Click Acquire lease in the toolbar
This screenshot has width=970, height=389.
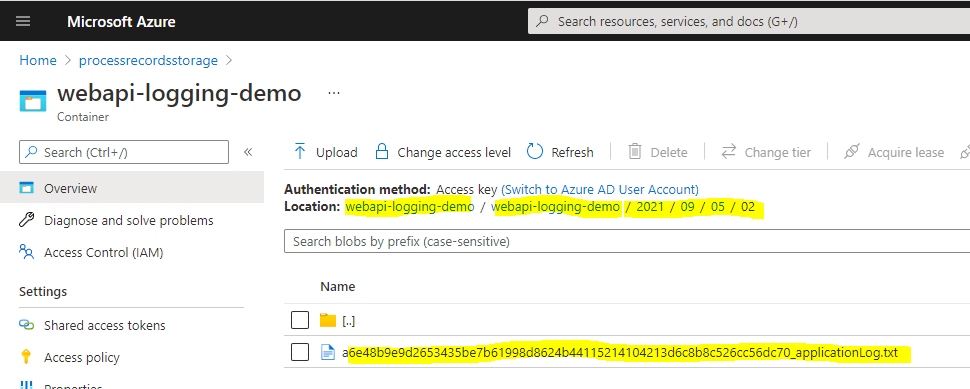(x=894, y=152)
